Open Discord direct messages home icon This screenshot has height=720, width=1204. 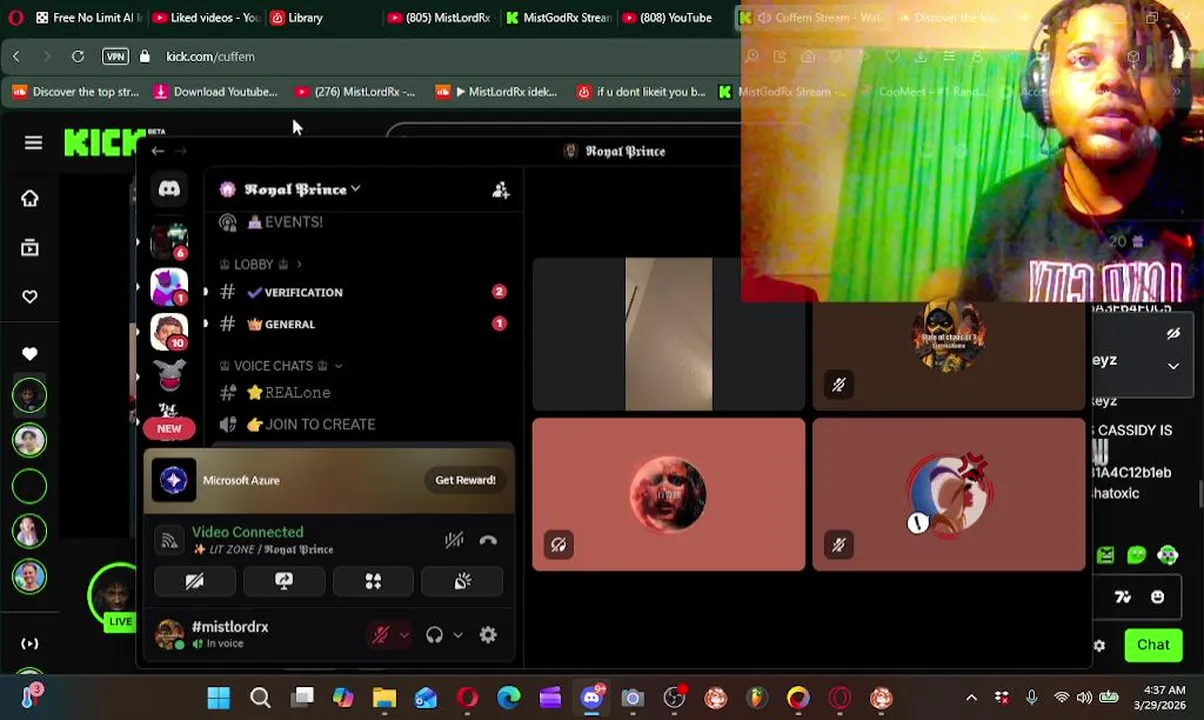coord(169,189)
